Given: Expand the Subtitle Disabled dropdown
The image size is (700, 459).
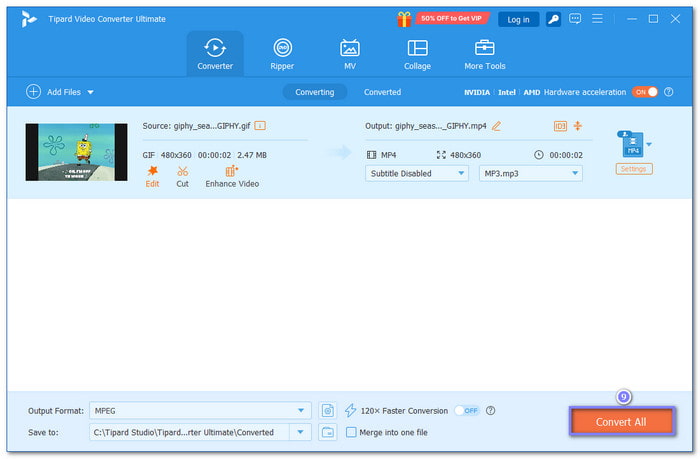Looking at the screenshot, I should coord(417,173).
